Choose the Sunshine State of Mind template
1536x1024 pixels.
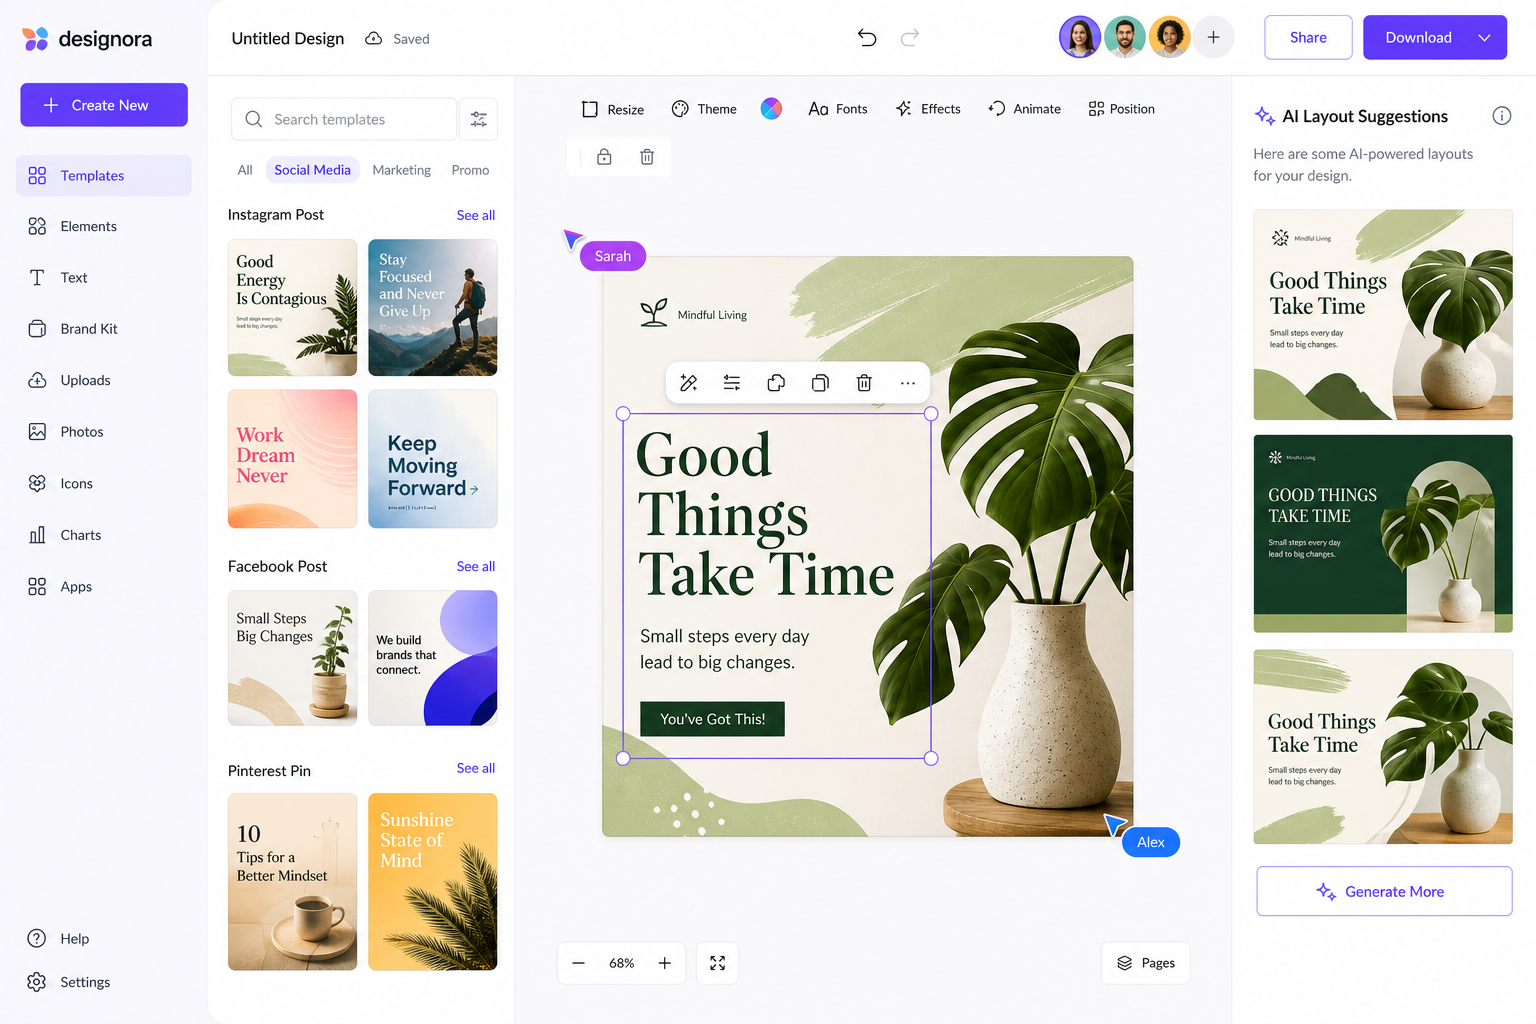point(433,882)
